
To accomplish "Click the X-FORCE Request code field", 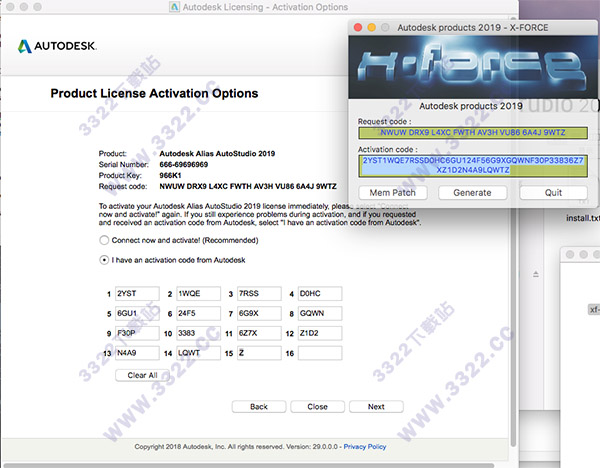I will (473, 133).
